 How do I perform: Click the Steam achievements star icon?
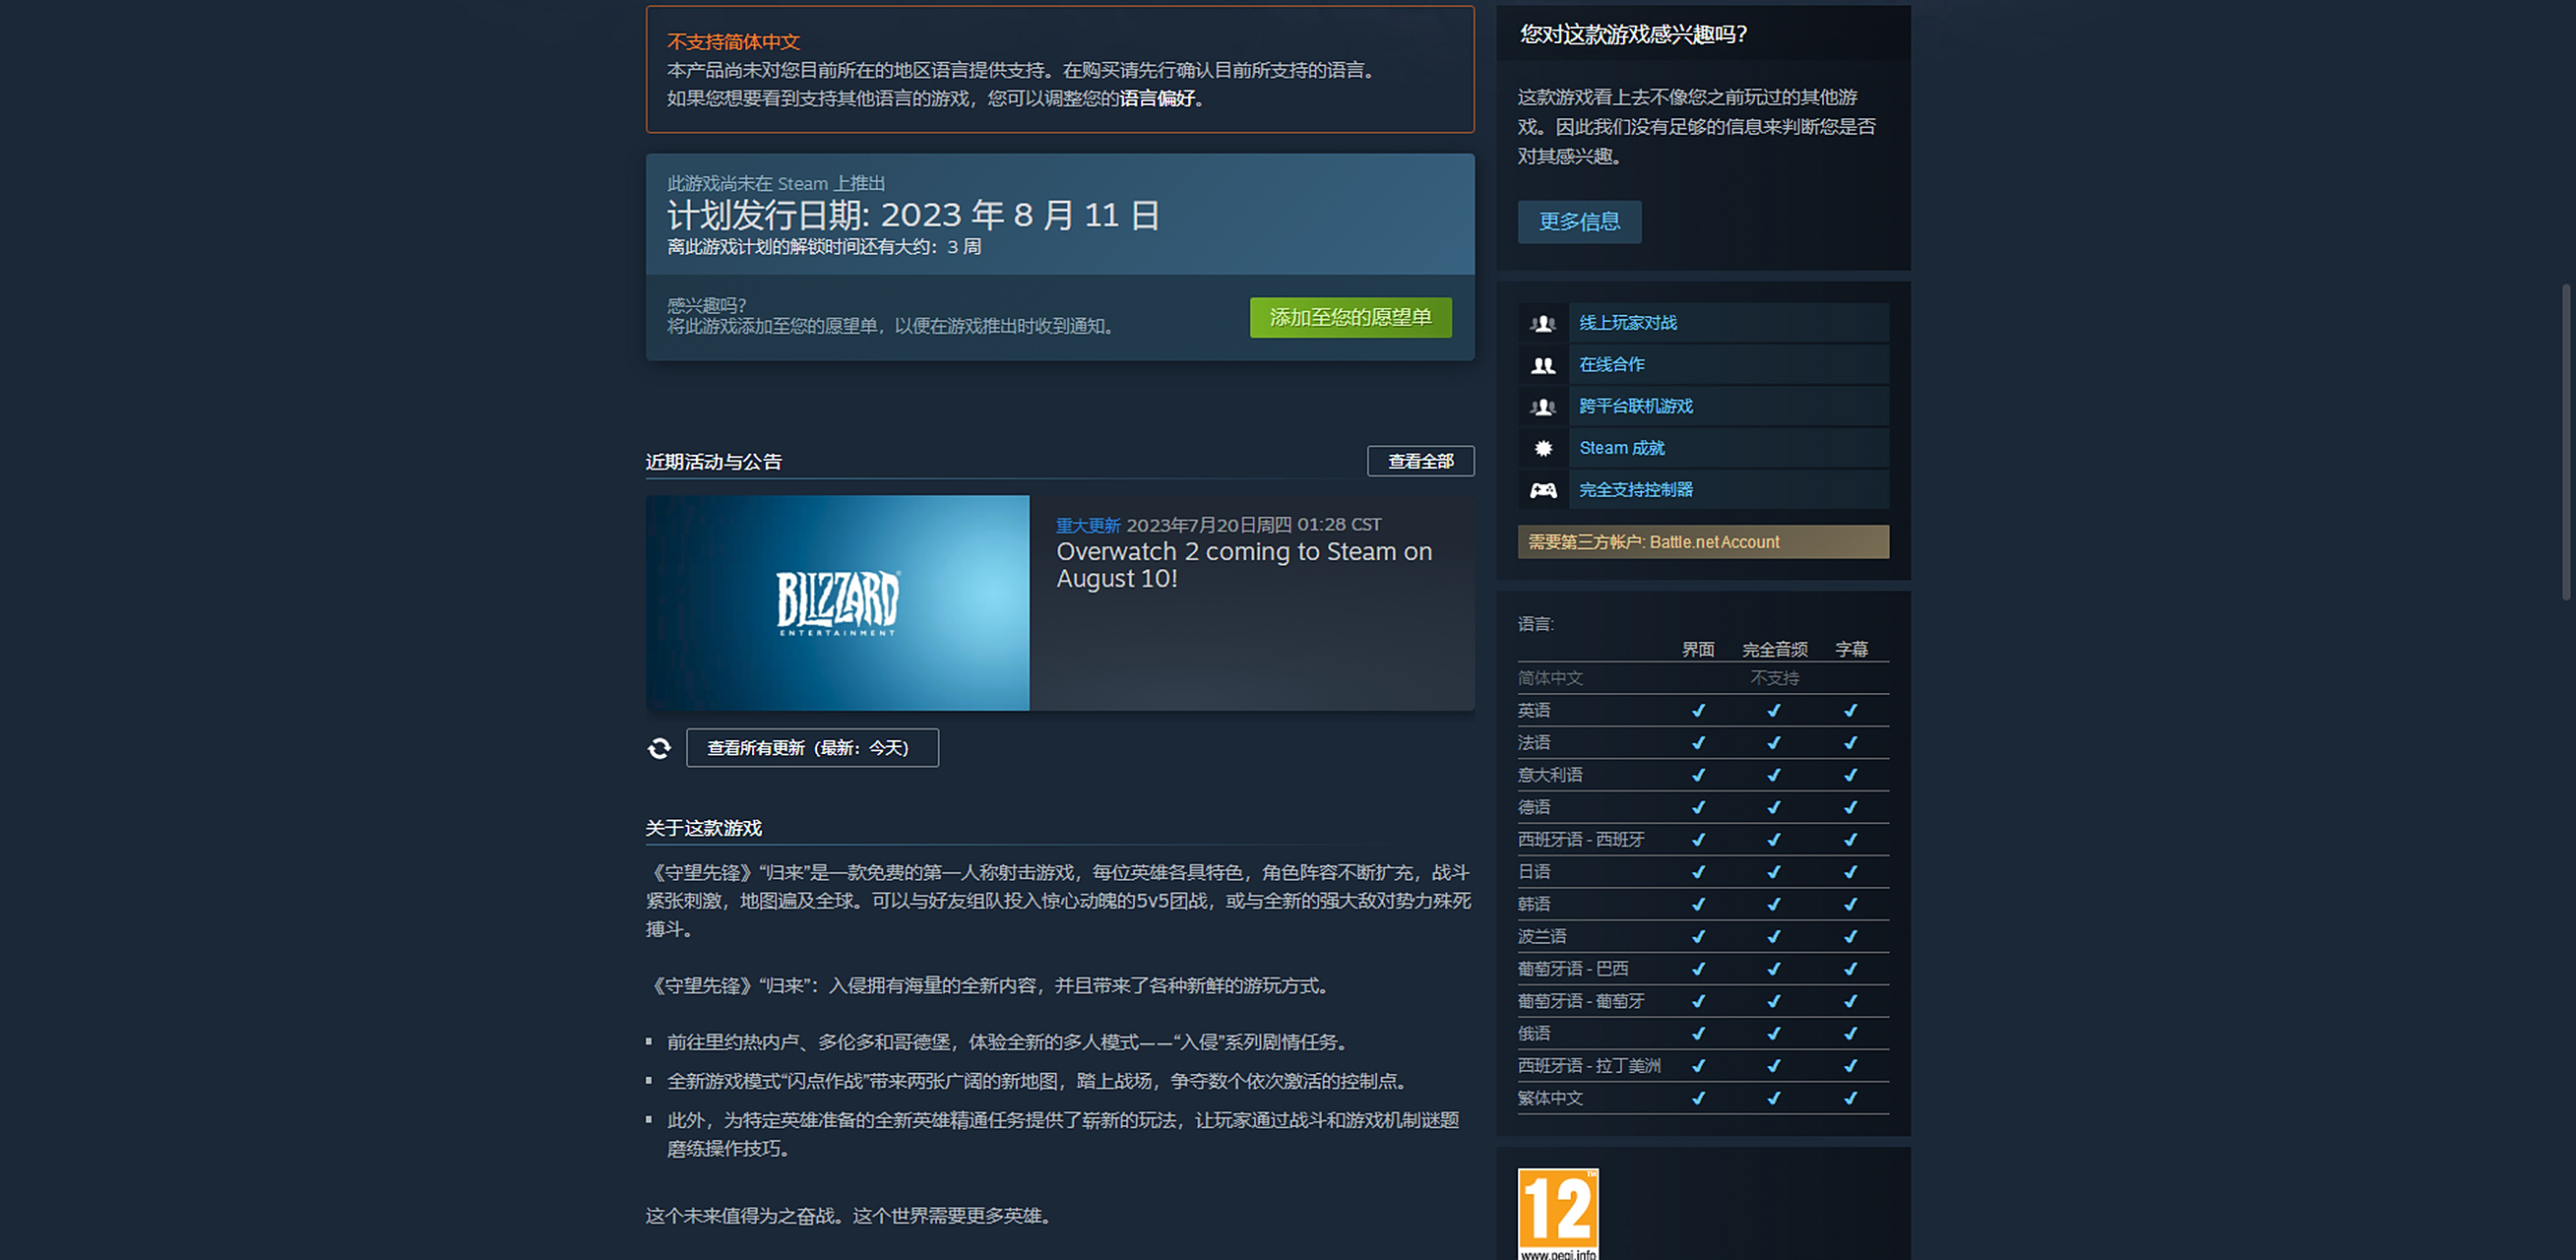coord(1543,448)
